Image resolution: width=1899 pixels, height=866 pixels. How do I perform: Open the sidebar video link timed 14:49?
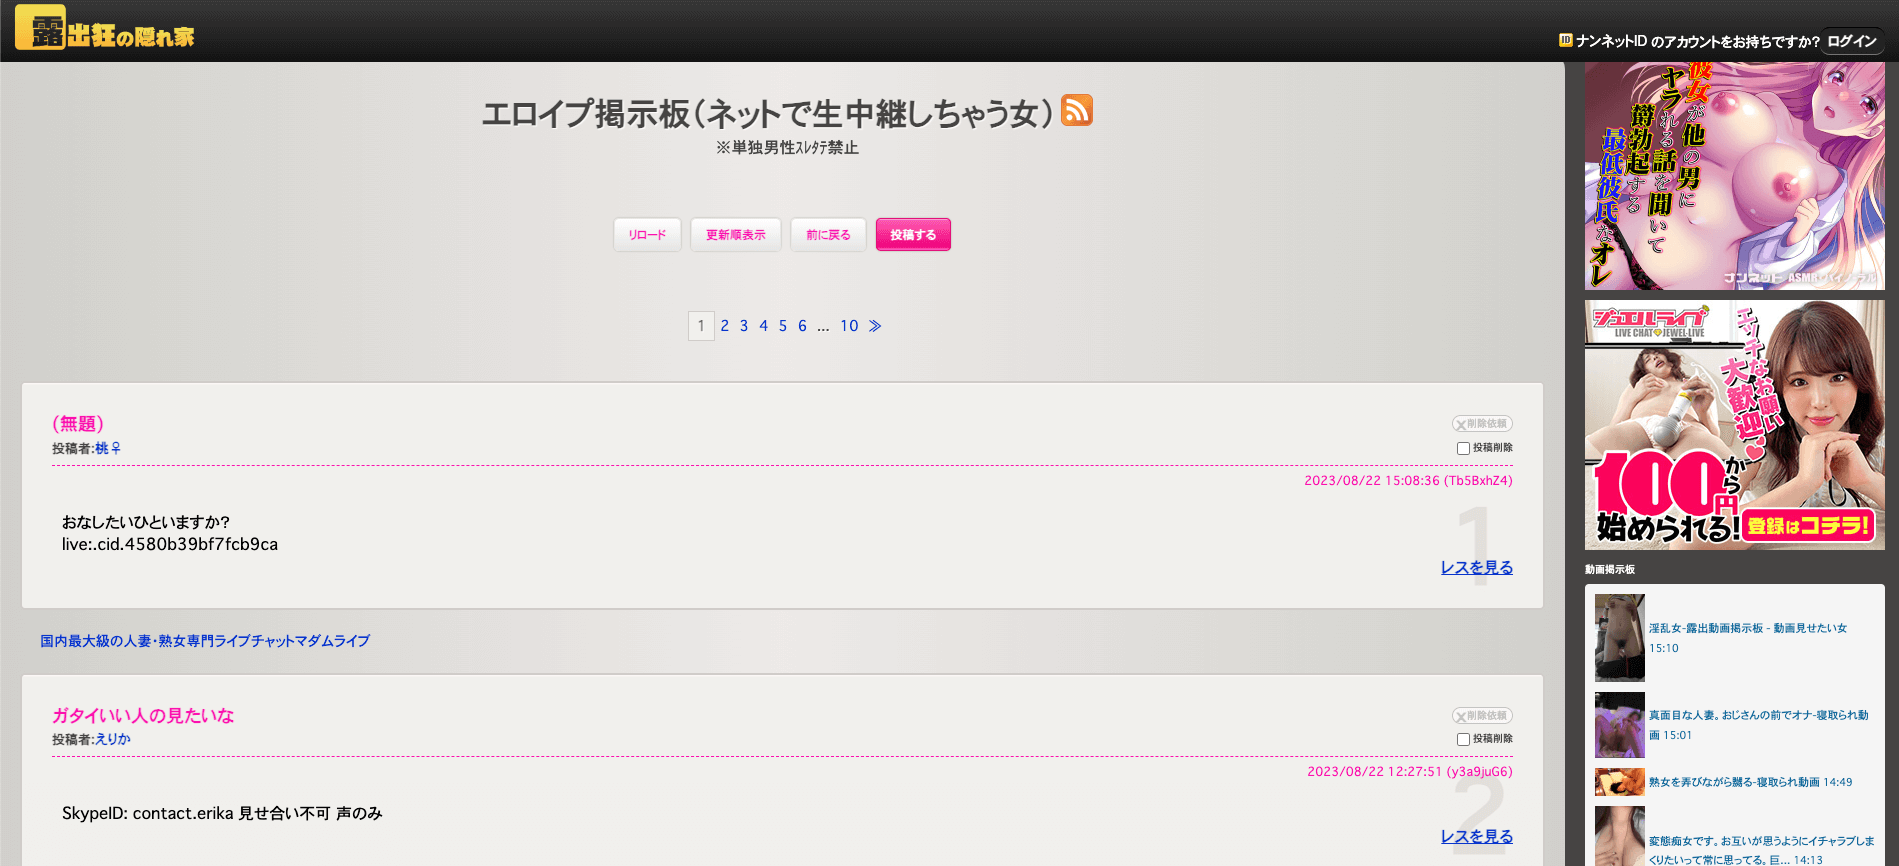[1751, 782]
